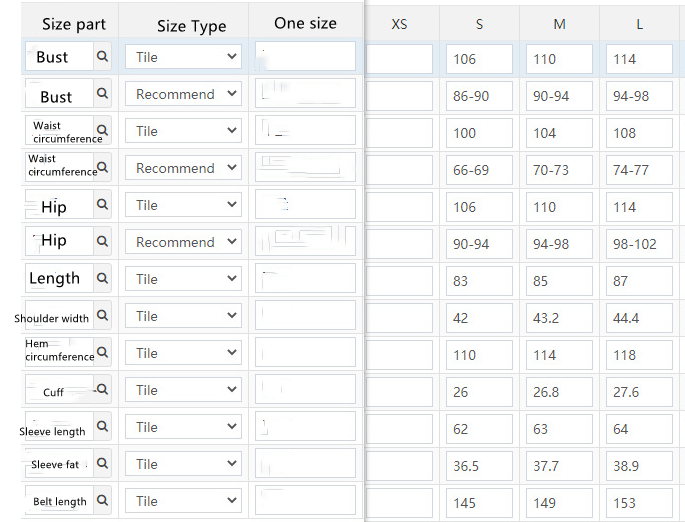
Task: Click the search icon next to Shoulder width
Action: 102,316
